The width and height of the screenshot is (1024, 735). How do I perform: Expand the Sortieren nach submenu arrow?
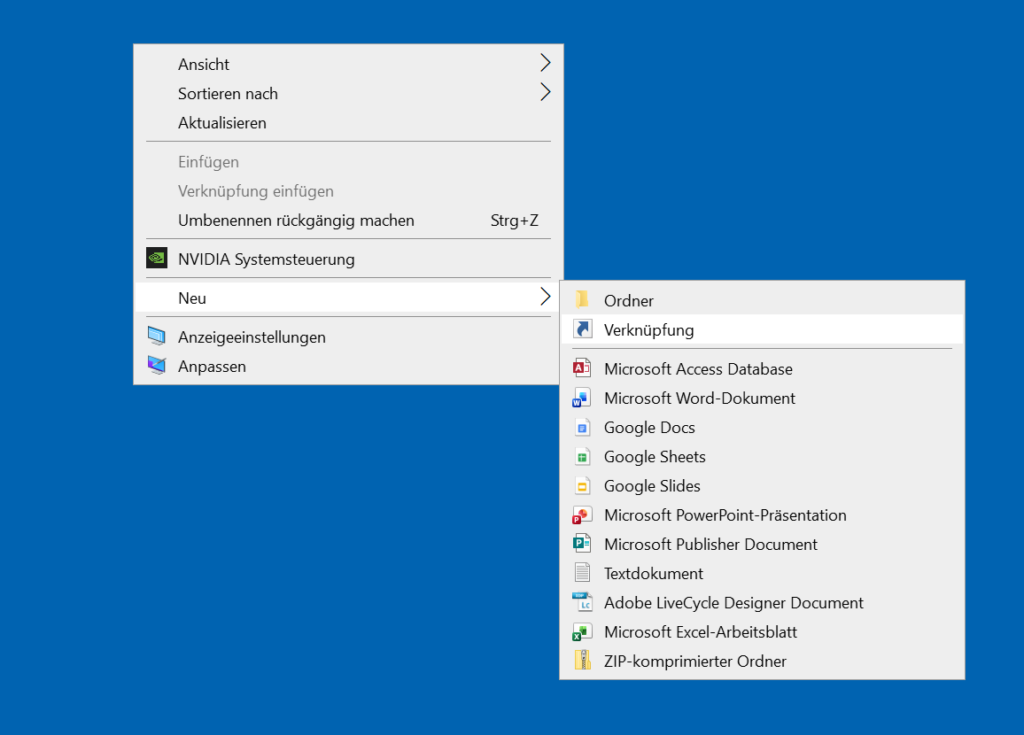545,93
